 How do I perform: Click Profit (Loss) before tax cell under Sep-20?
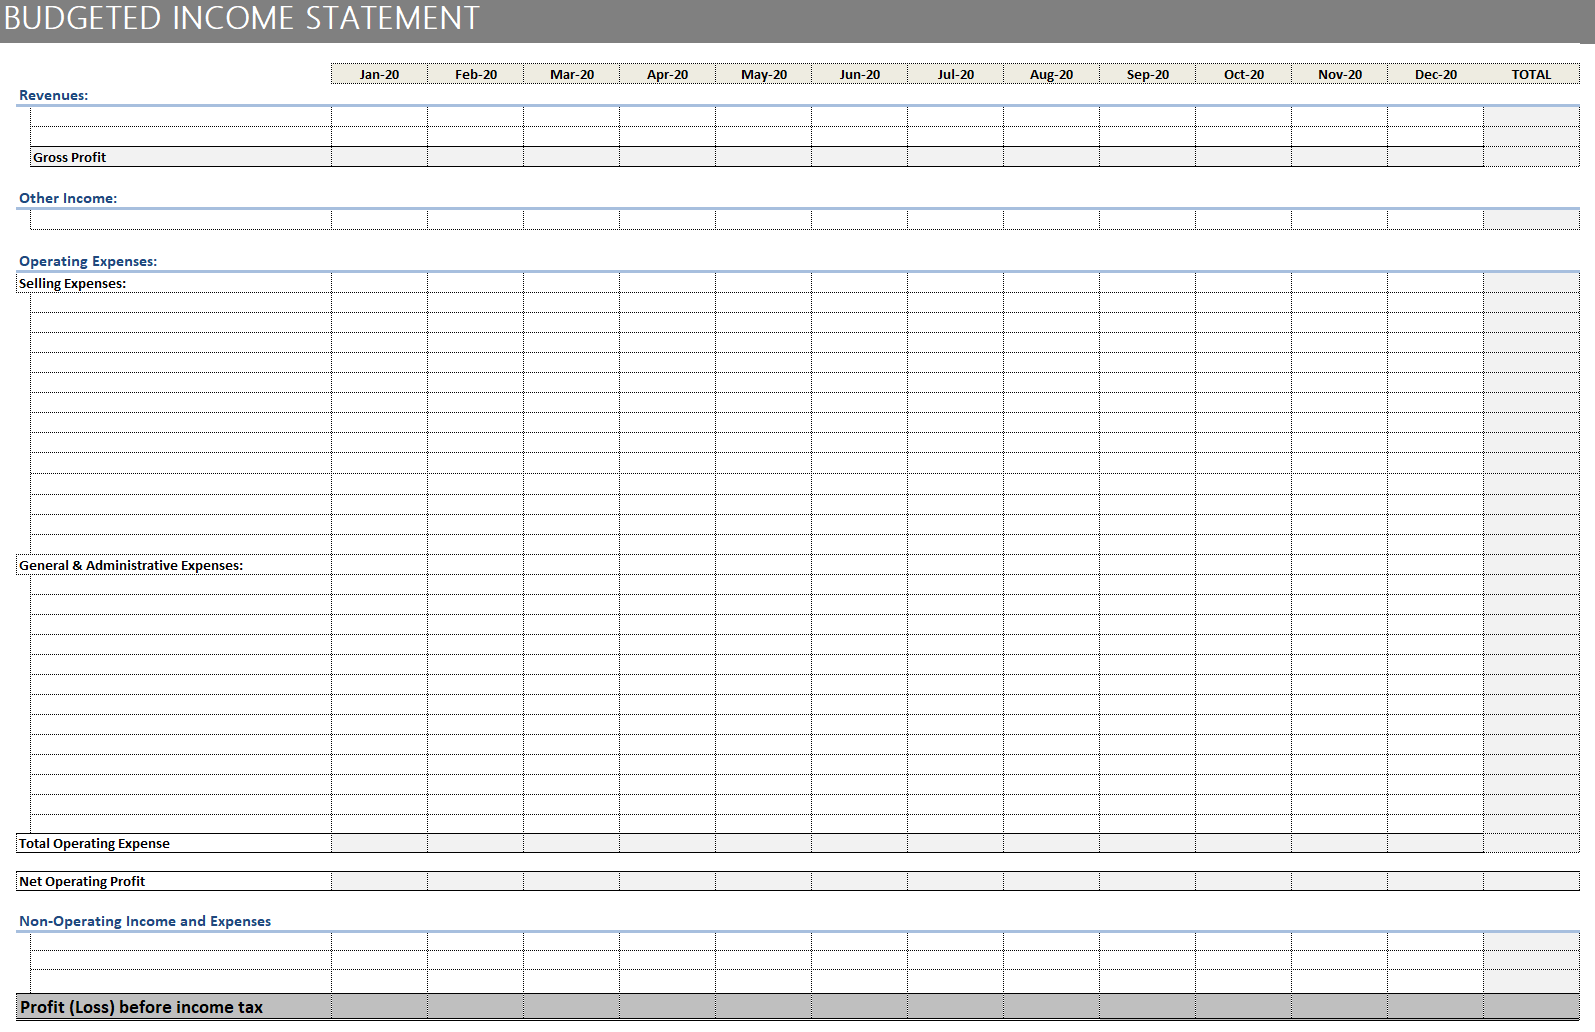pos(1147,1007)
